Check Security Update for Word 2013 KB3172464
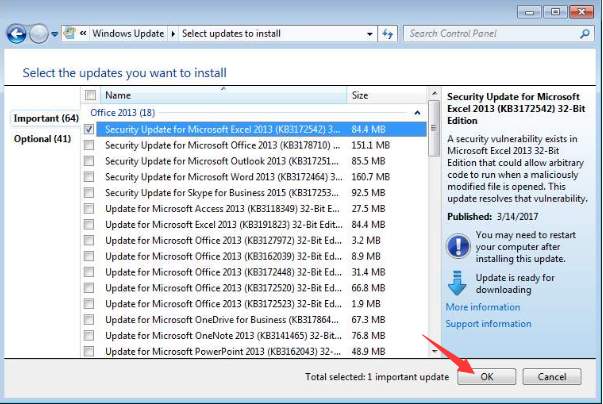Screen dimensions: 603x404 [x=89, y=176]
